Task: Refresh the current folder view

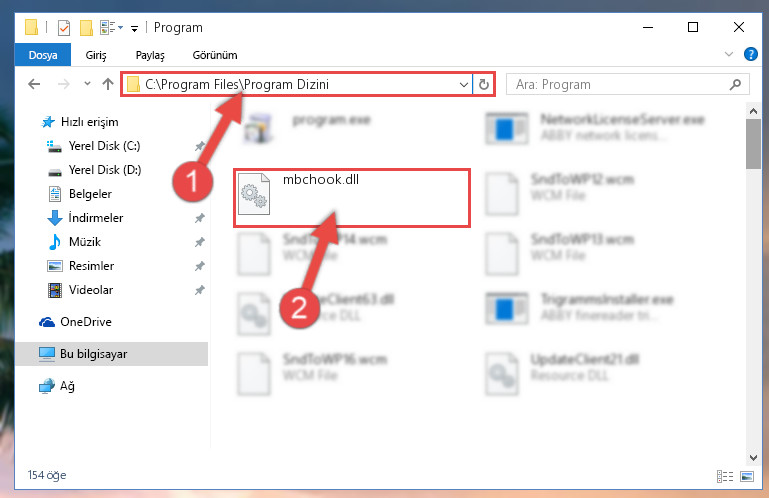Action: point(484,84)
